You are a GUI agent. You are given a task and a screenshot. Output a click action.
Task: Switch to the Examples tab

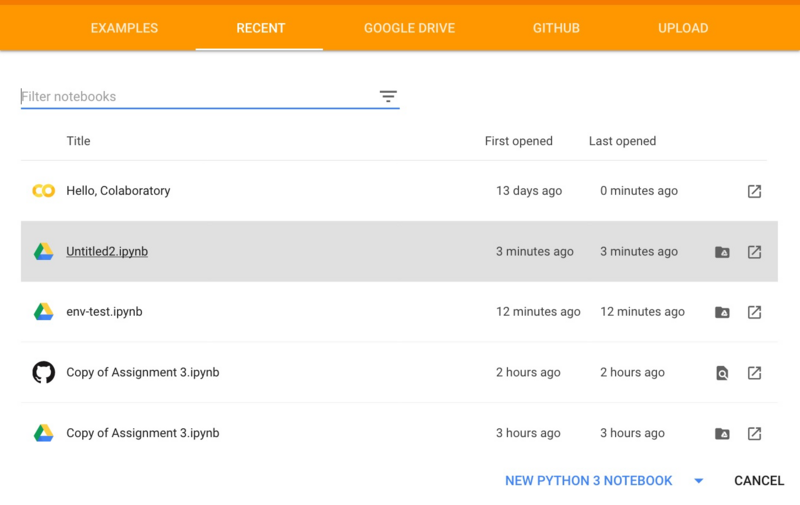124,28
